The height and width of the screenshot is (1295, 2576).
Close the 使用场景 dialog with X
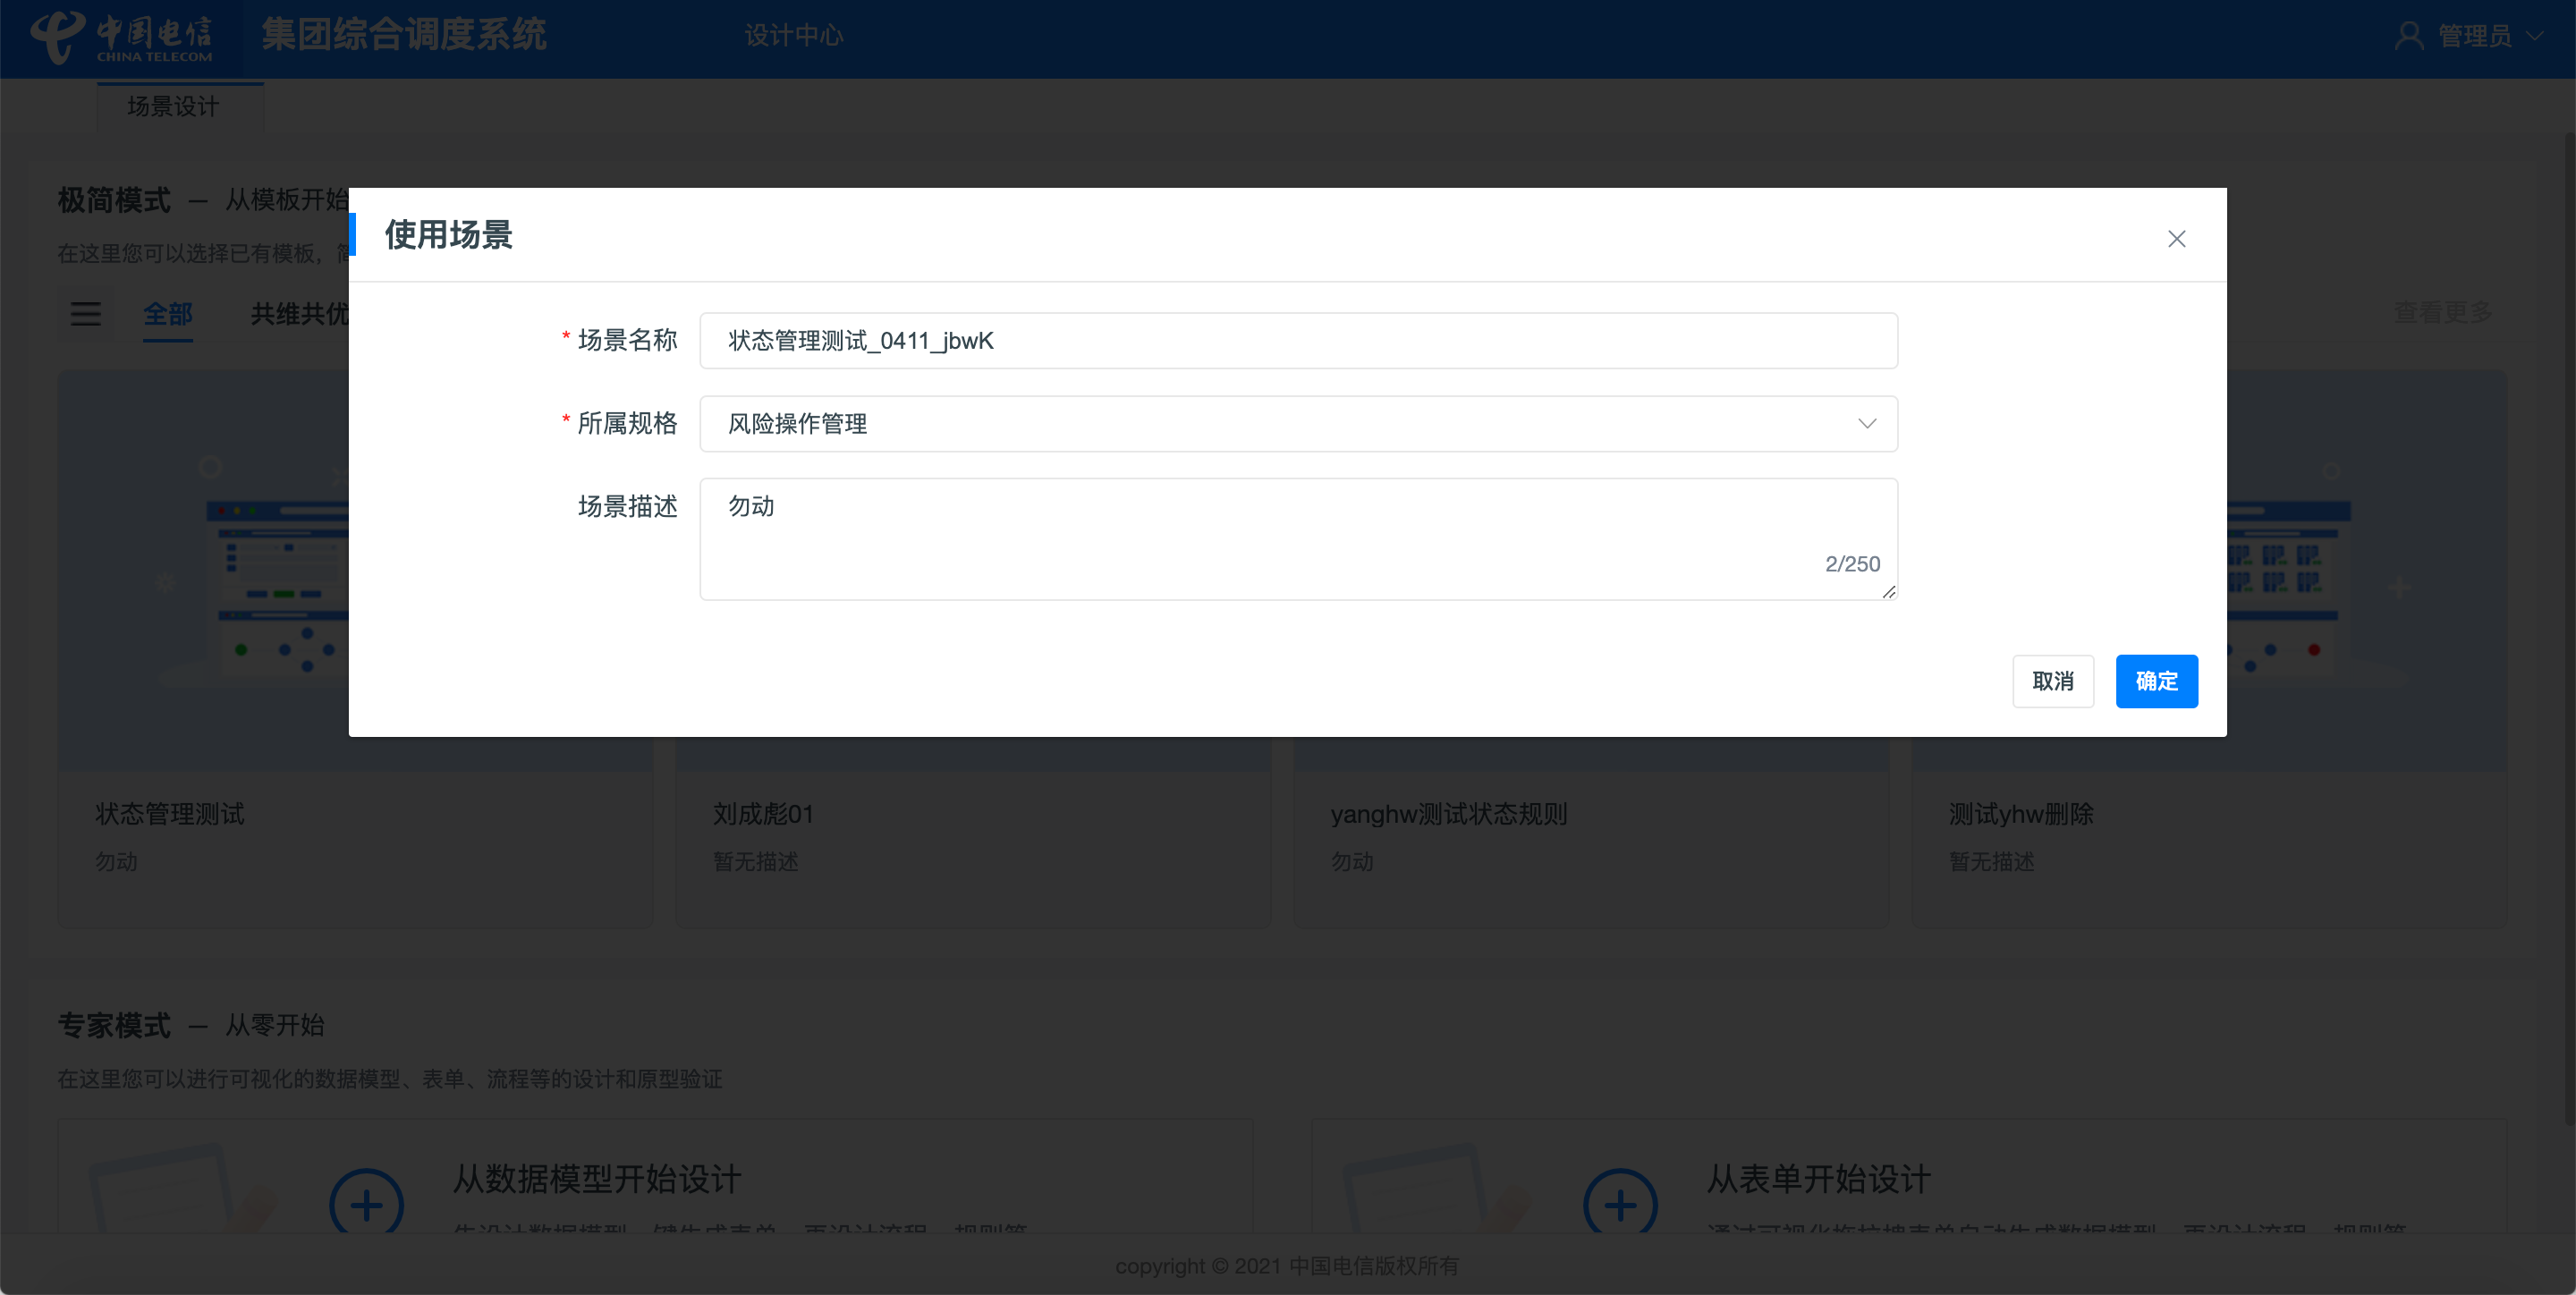[2176, 239]
